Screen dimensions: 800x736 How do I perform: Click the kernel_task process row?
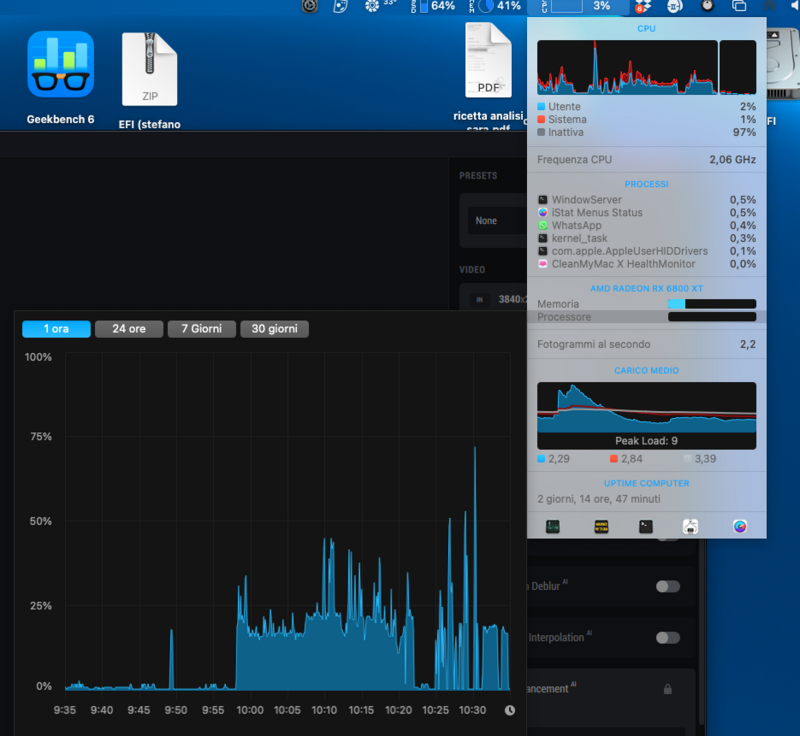(x=646, y=238)
